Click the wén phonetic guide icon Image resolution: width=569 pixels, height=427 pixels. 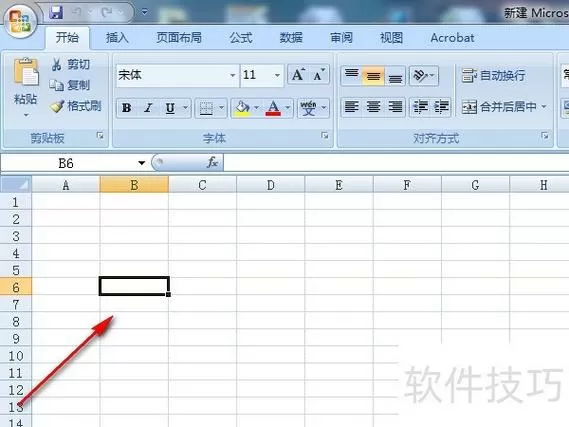tap(308, 108)
